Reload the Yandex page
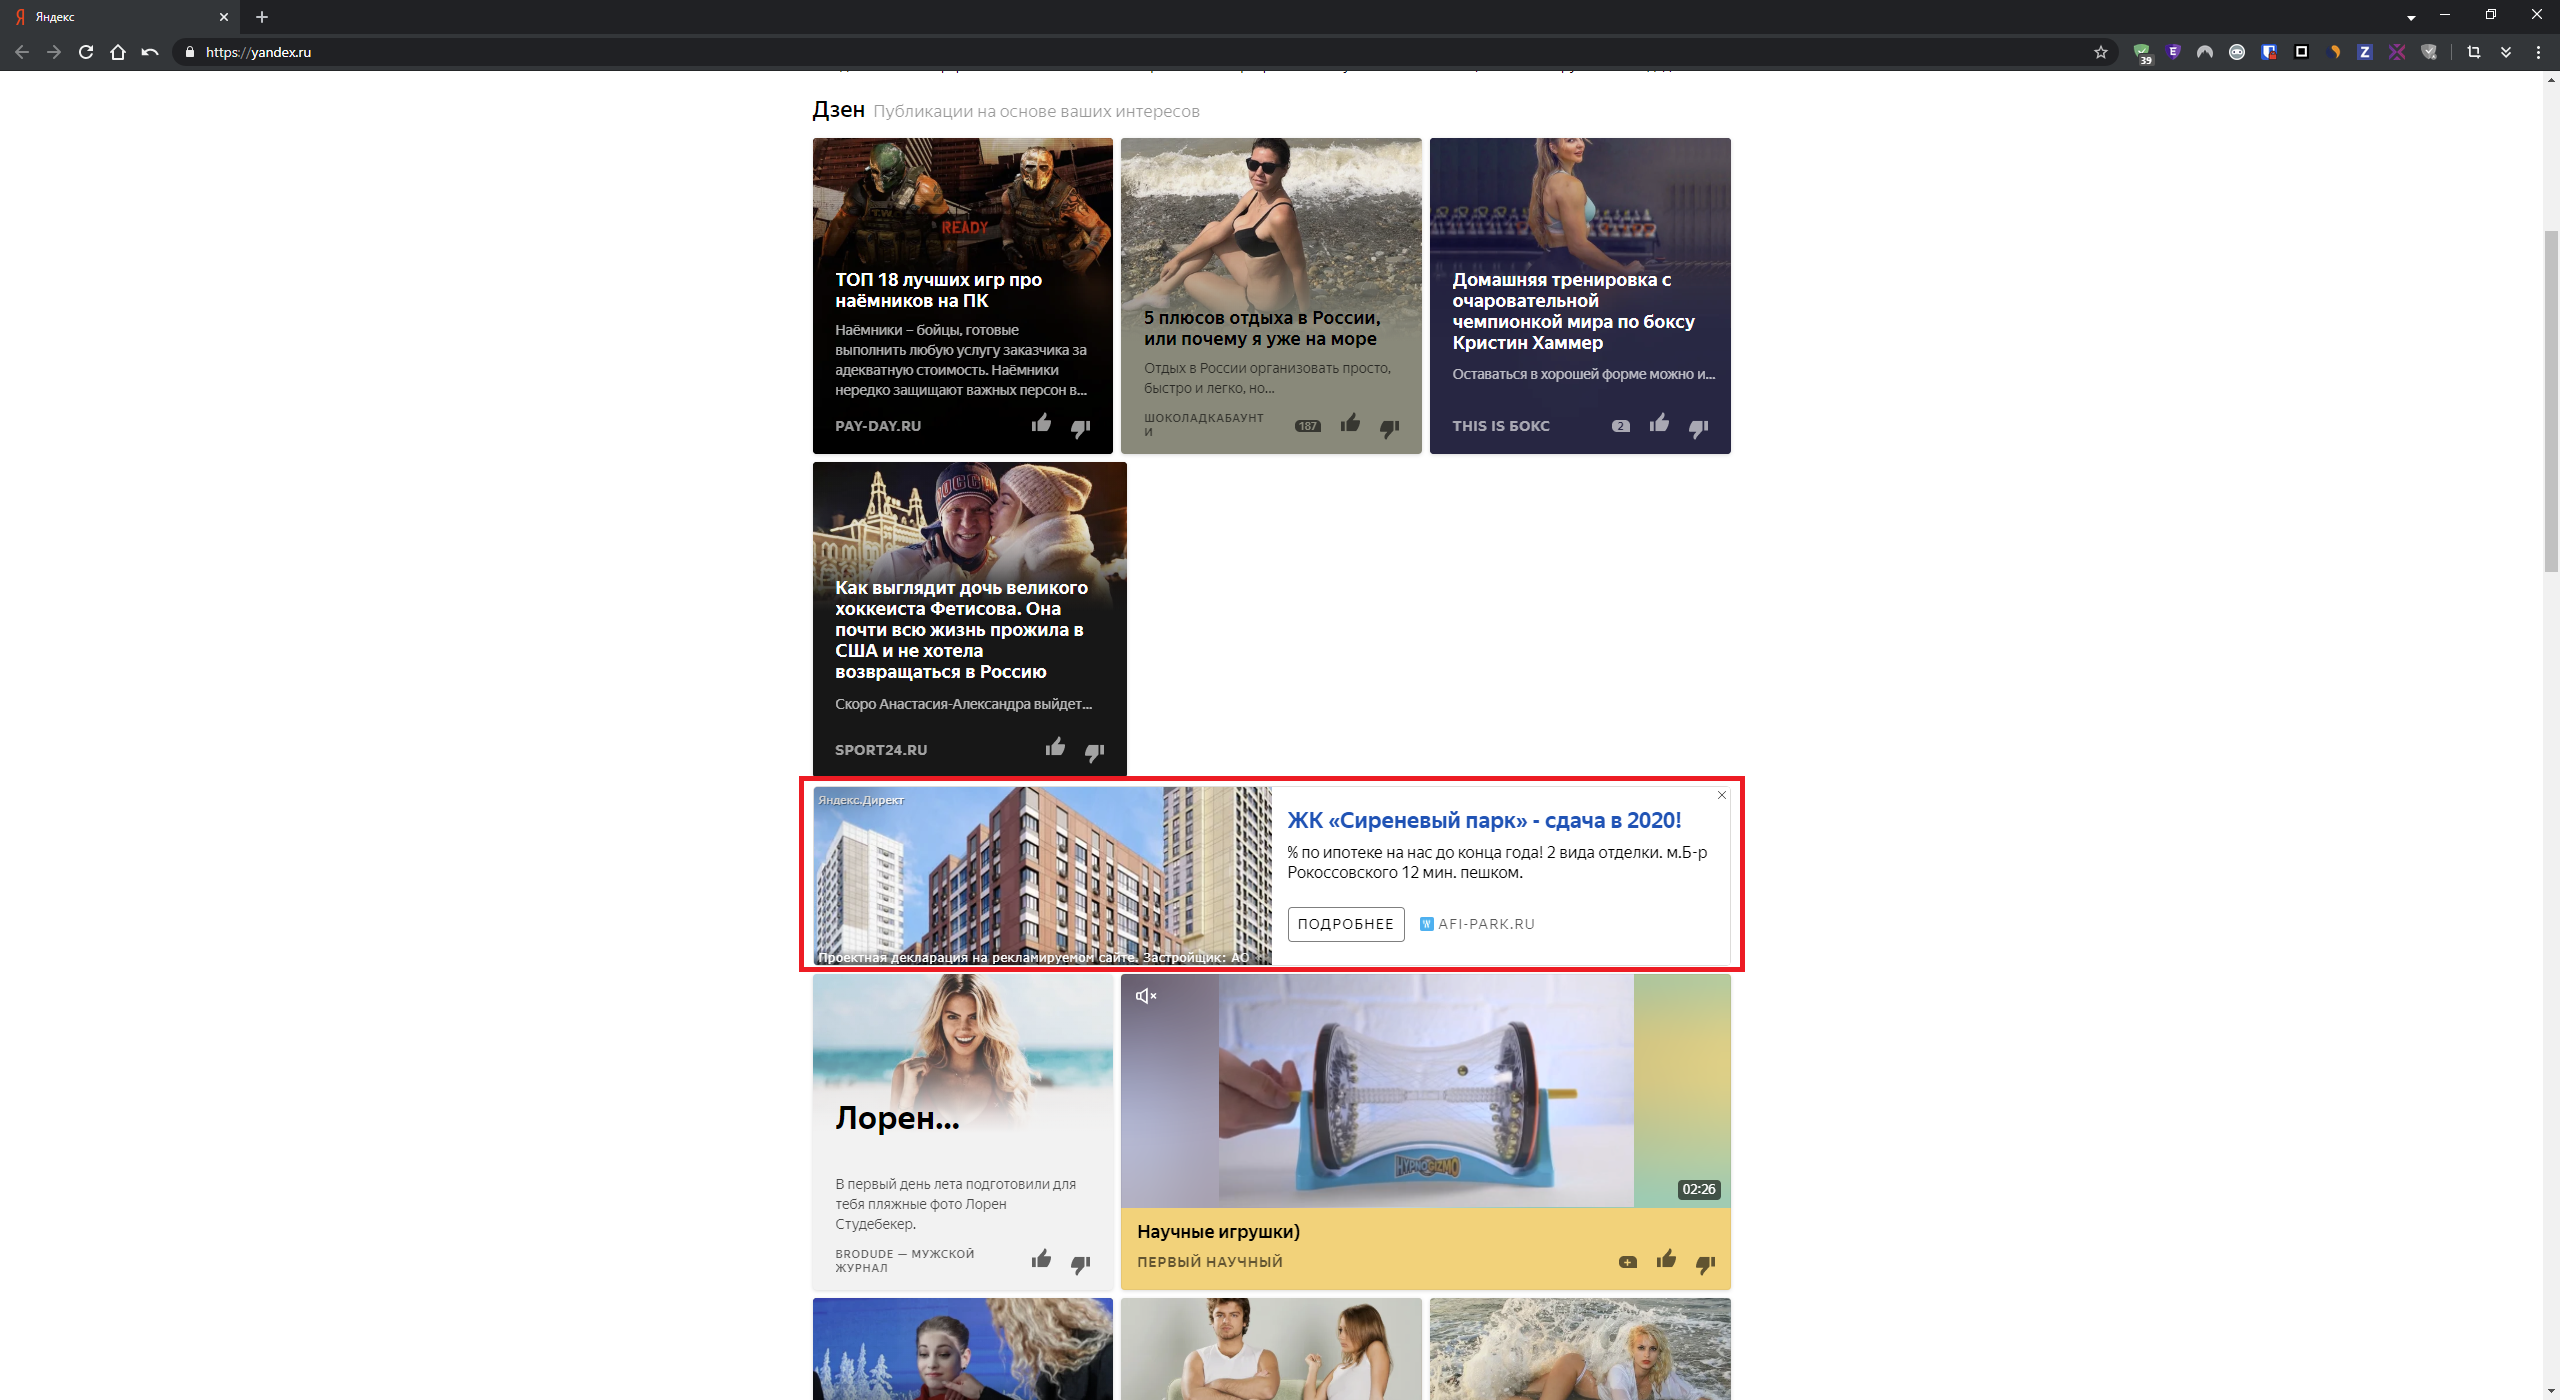The height and width of the screenshot is (1400, 2560). click(85, 51)
